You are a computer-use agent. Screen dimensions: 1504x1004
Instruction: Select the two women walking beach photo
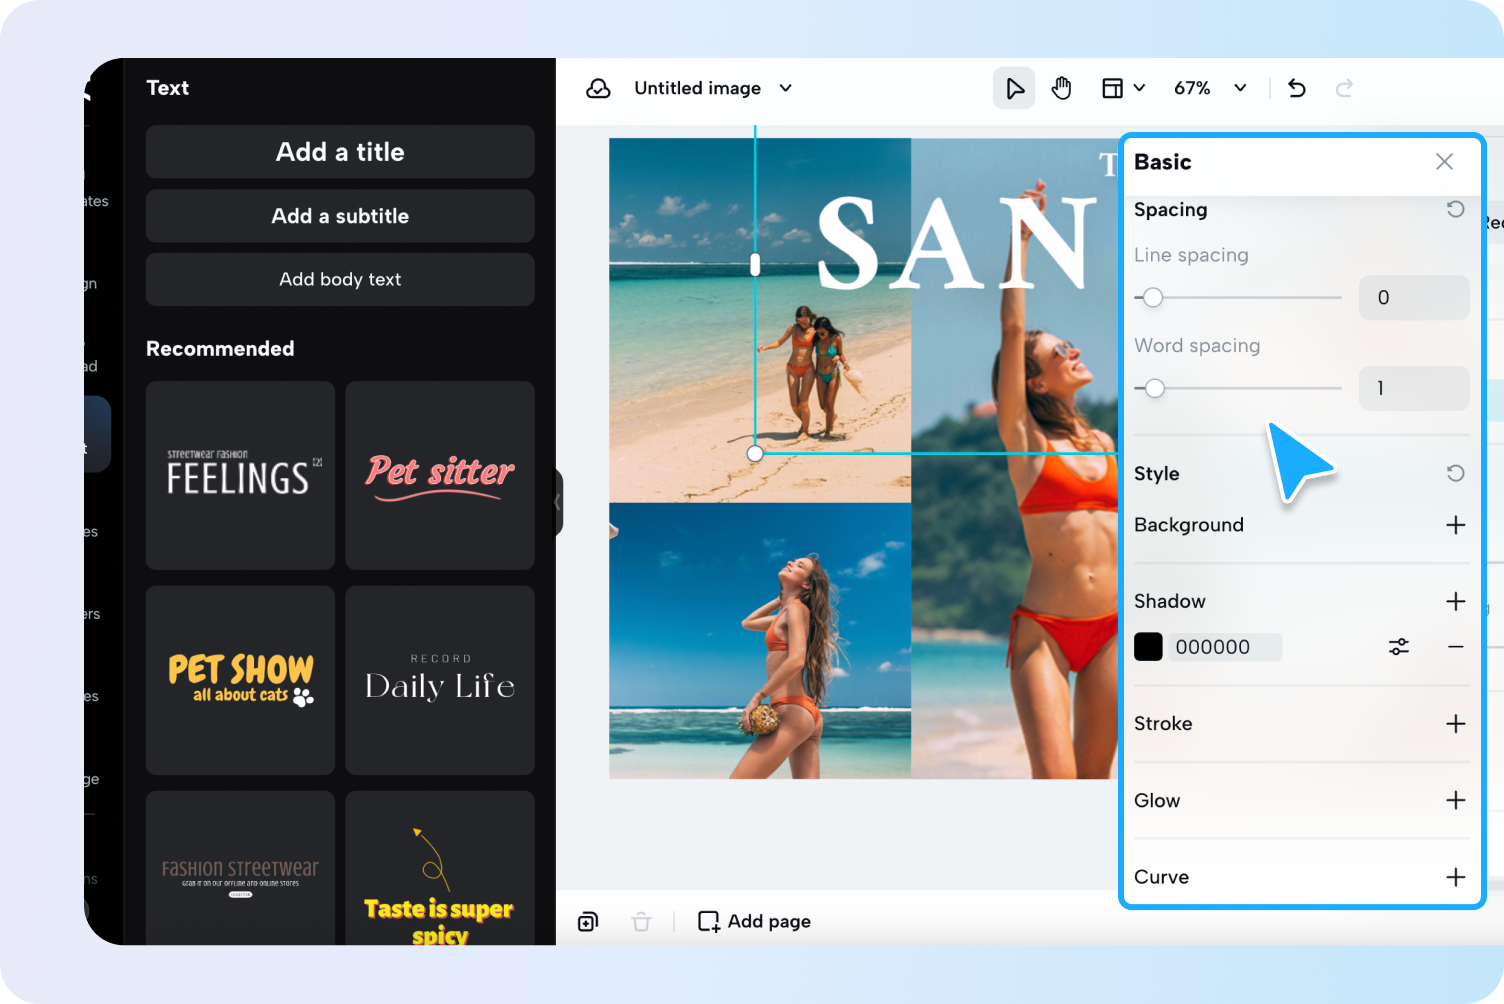click(760, 320)
